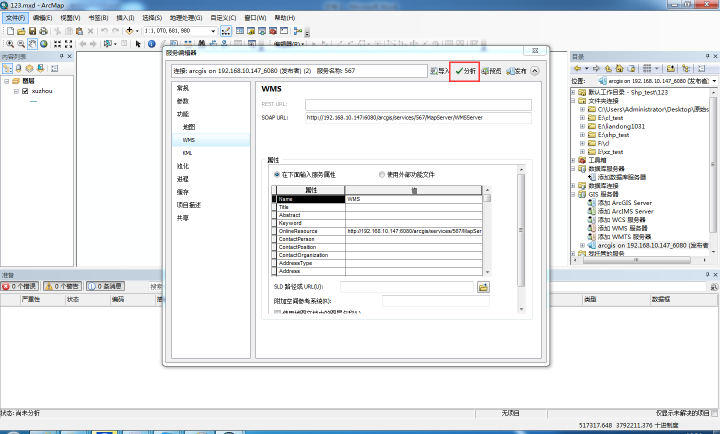Open the Edit (编辑) menu
Image resolution: width=720 pixels, height=434 pixels.
(x=42, y=18)
